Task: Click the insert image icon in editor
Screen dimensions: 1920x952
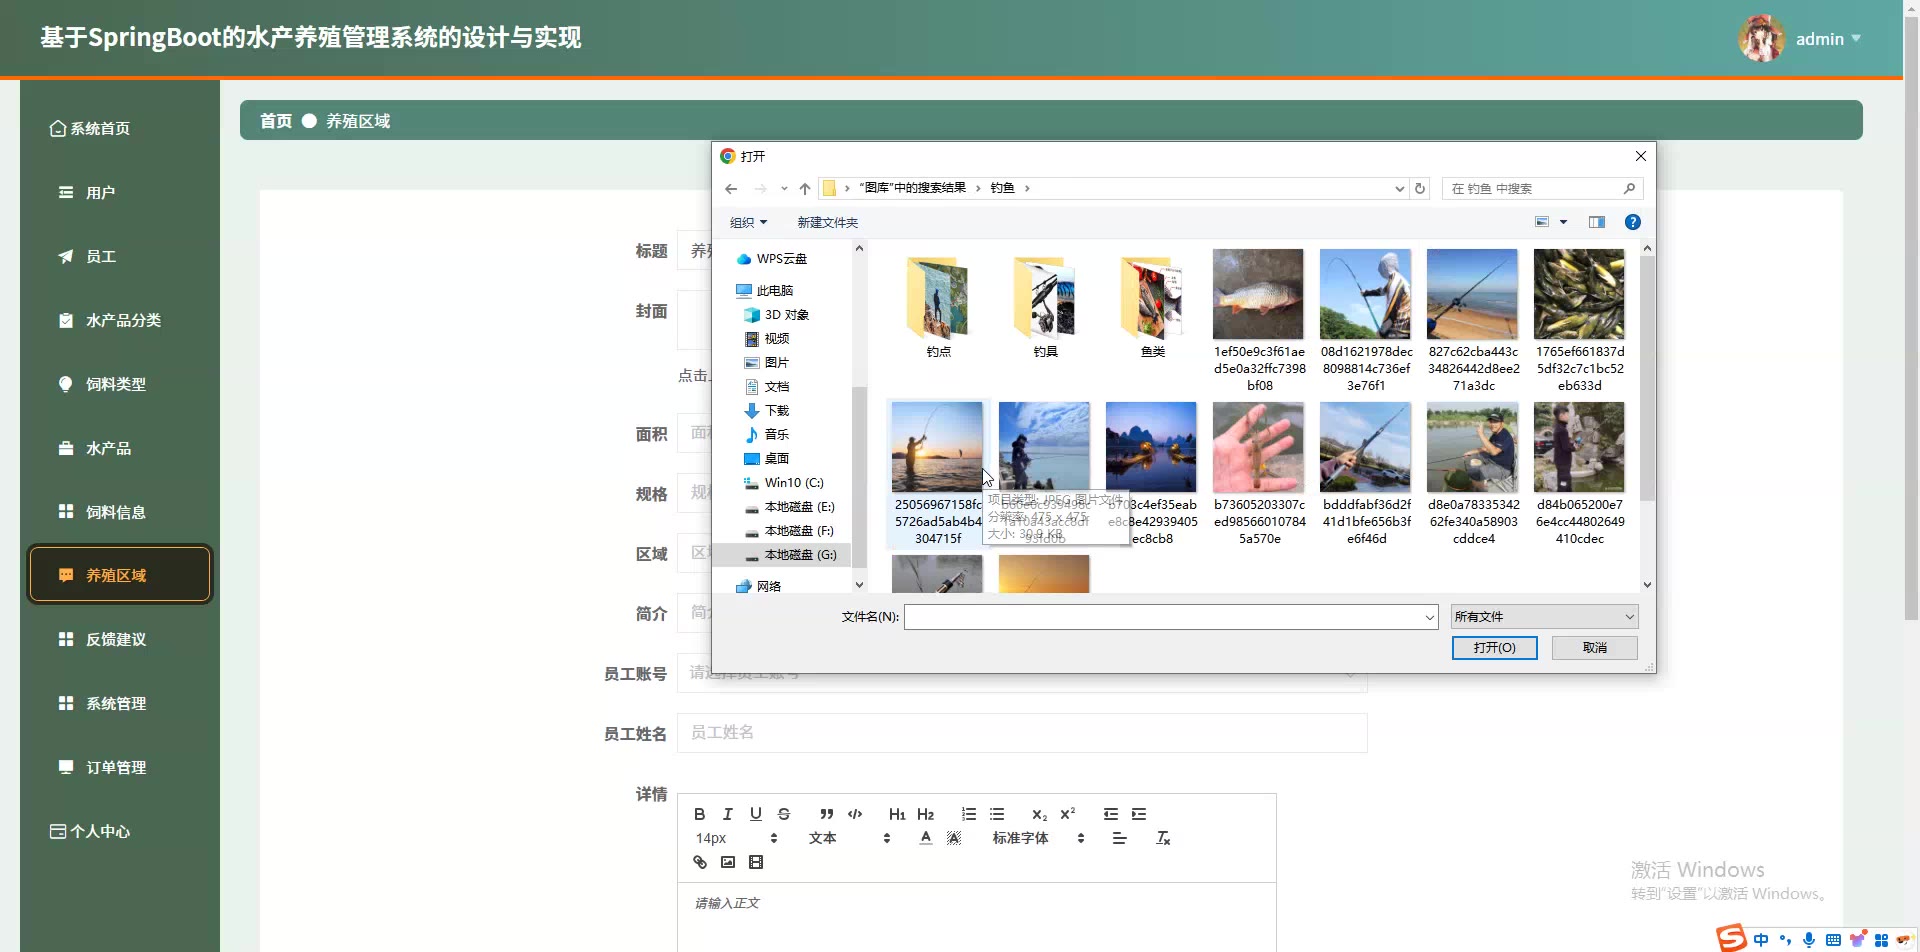Action: [728, 862]
